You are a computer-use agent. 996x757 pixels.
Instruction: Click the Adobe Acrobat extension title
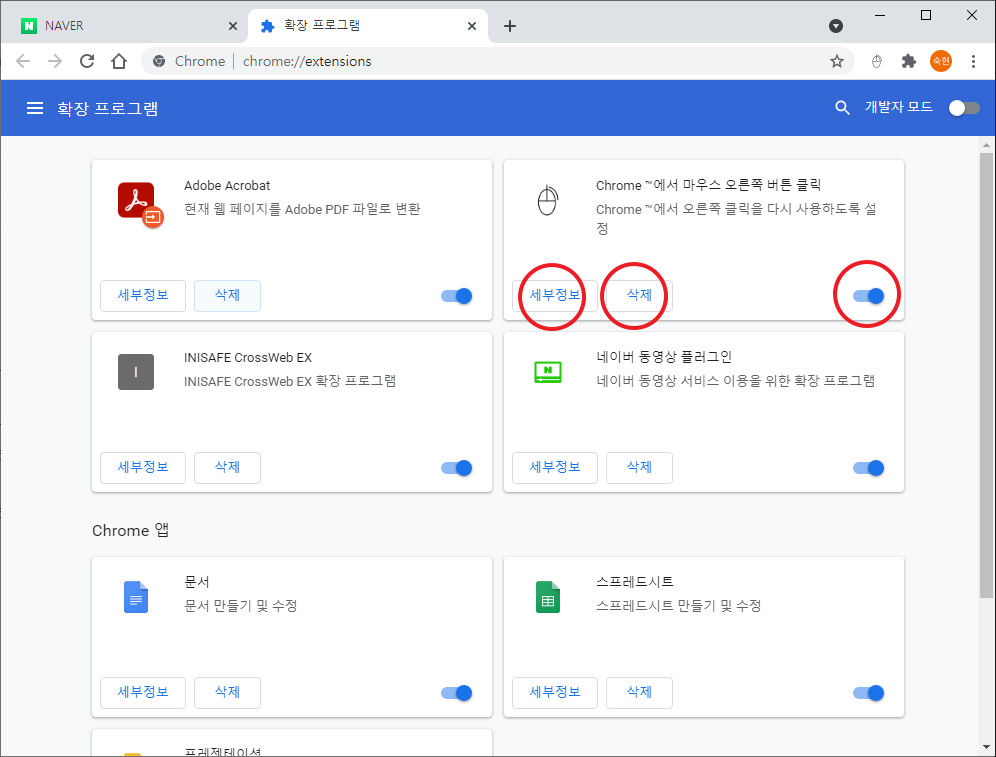pos(227,185)
